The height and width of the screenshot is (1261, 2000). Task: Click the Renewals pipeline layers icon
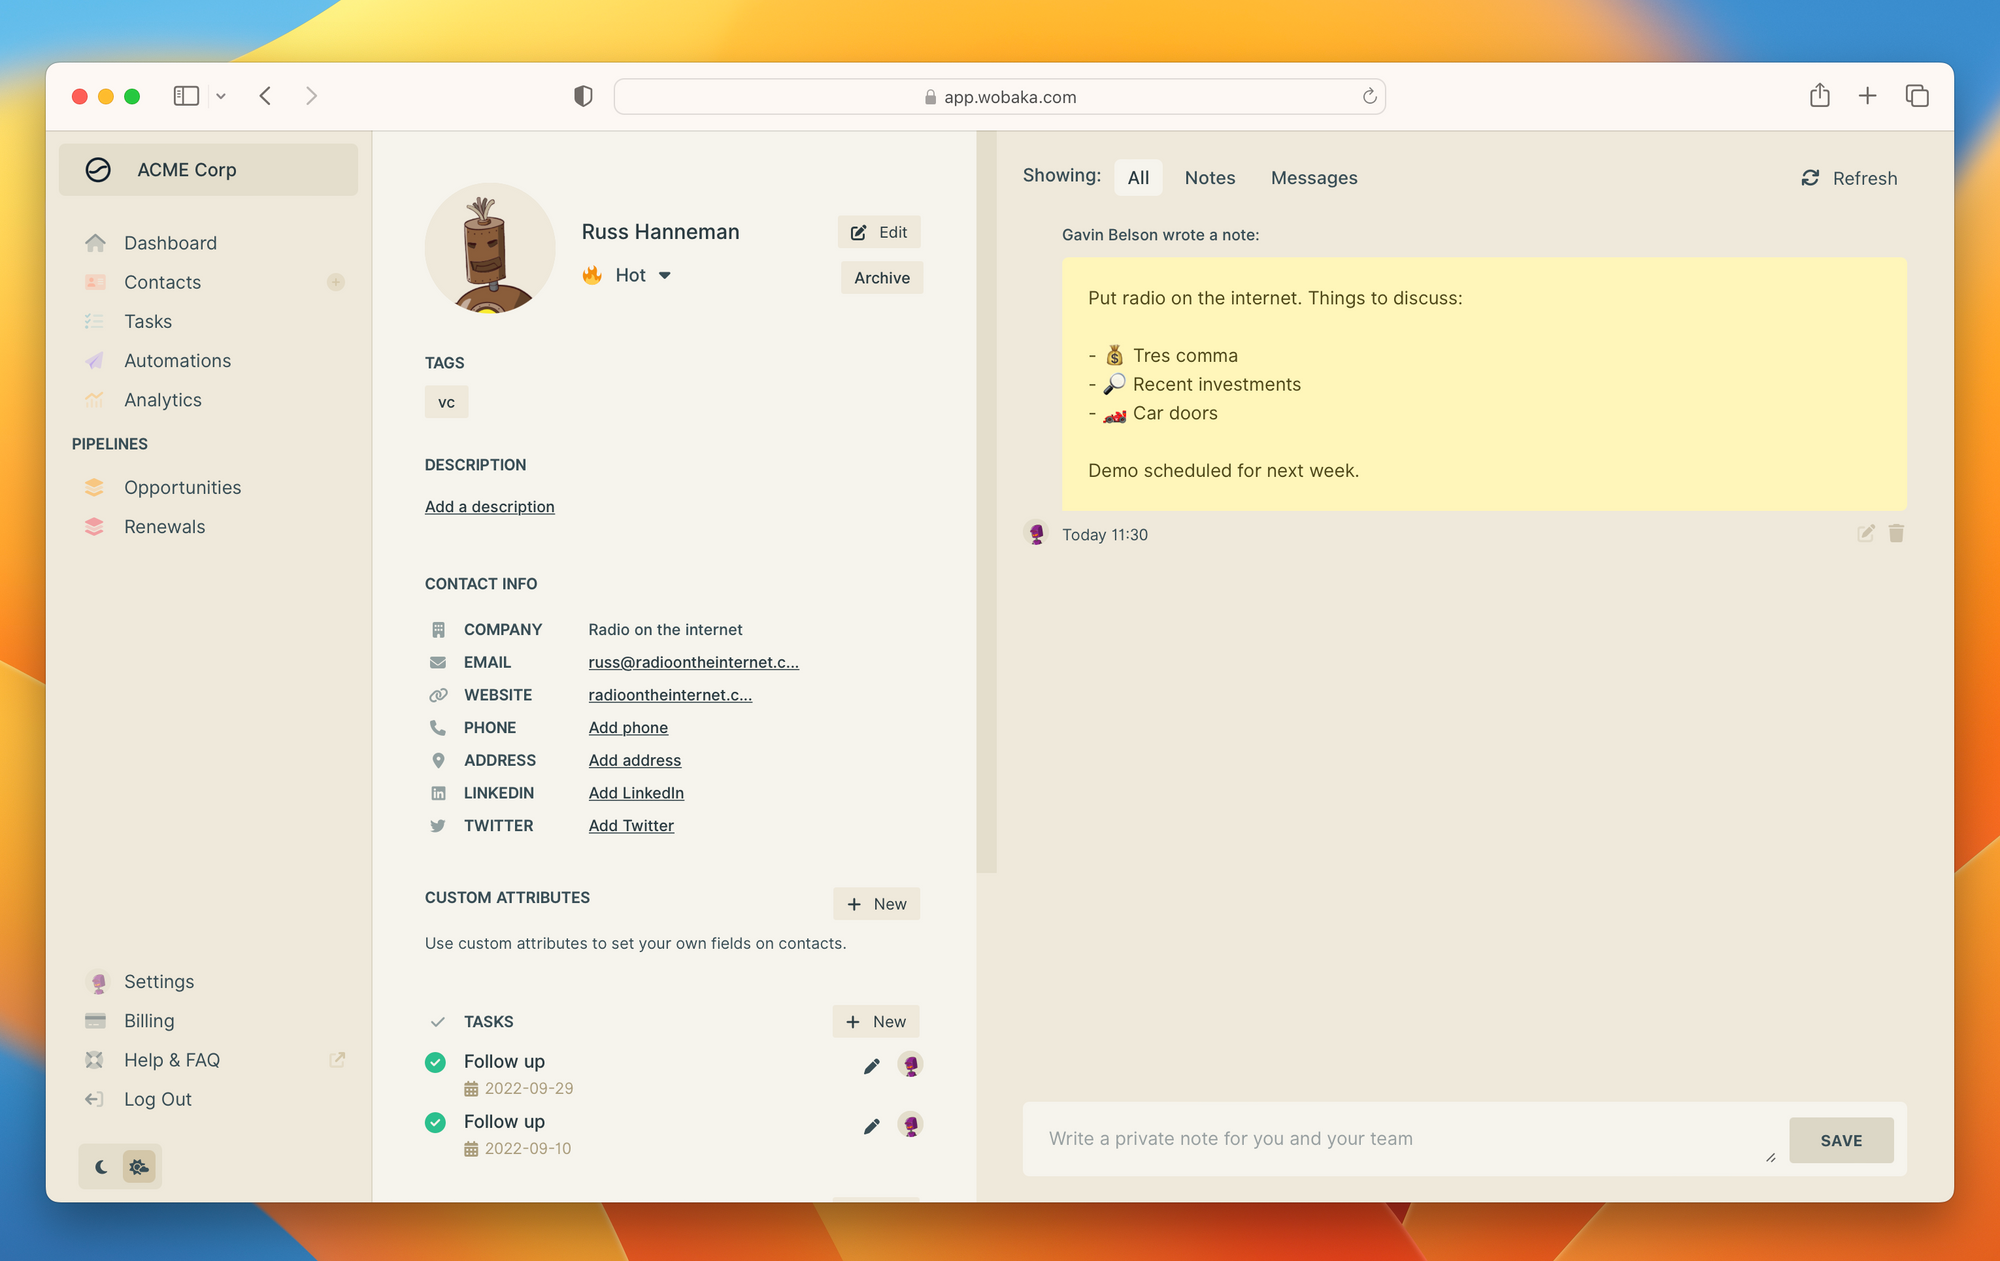pos(95,526)
